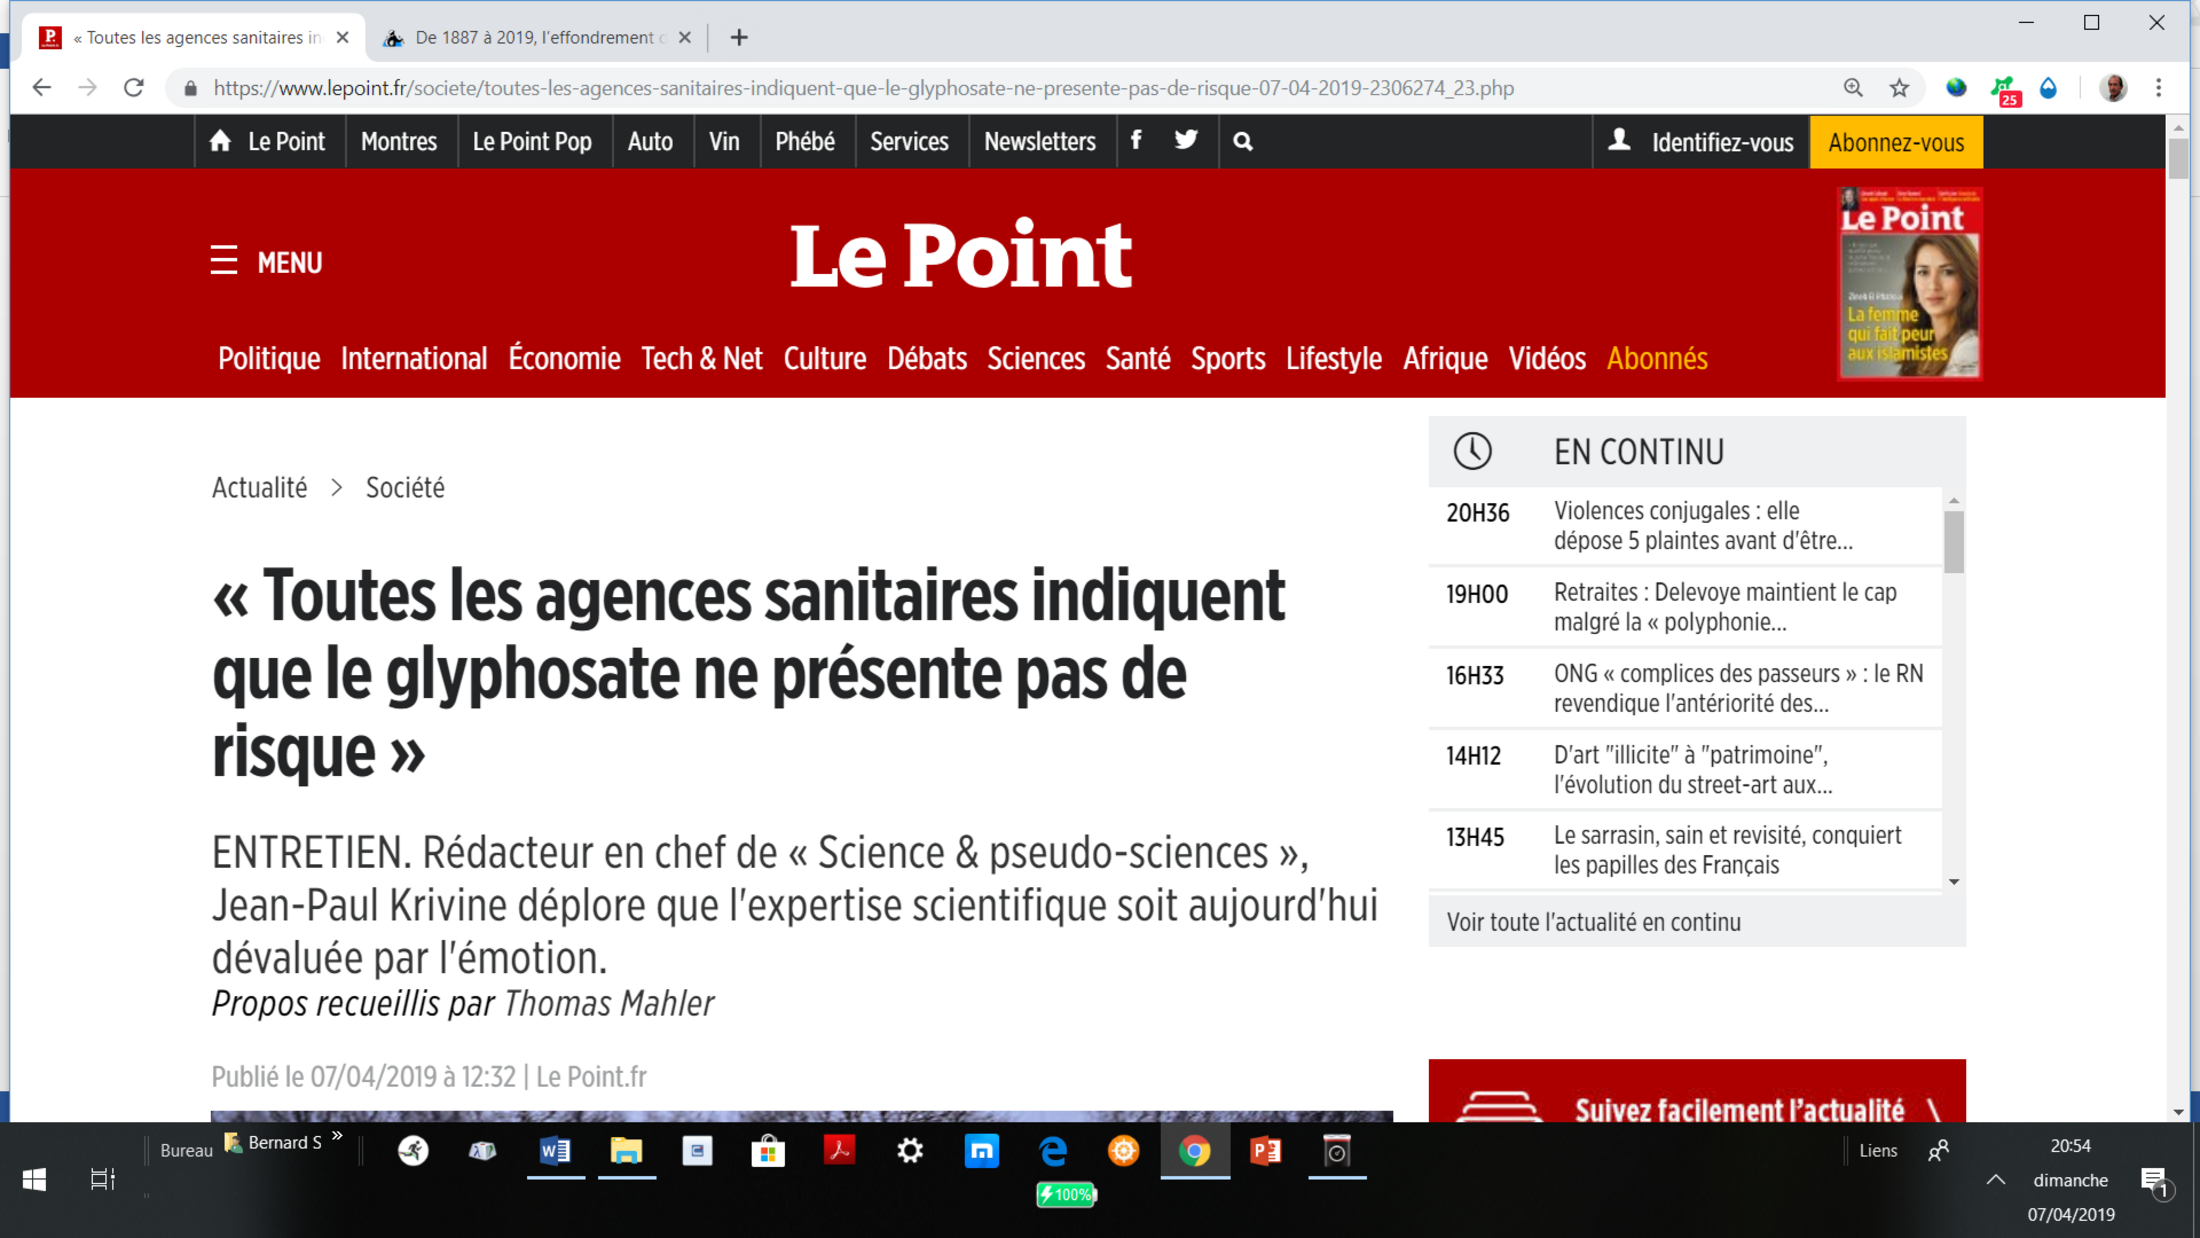Open the Le Point magazine cover thumbnail
The width and height of the screenshot is (2200, 1238).
(1909, 283)
